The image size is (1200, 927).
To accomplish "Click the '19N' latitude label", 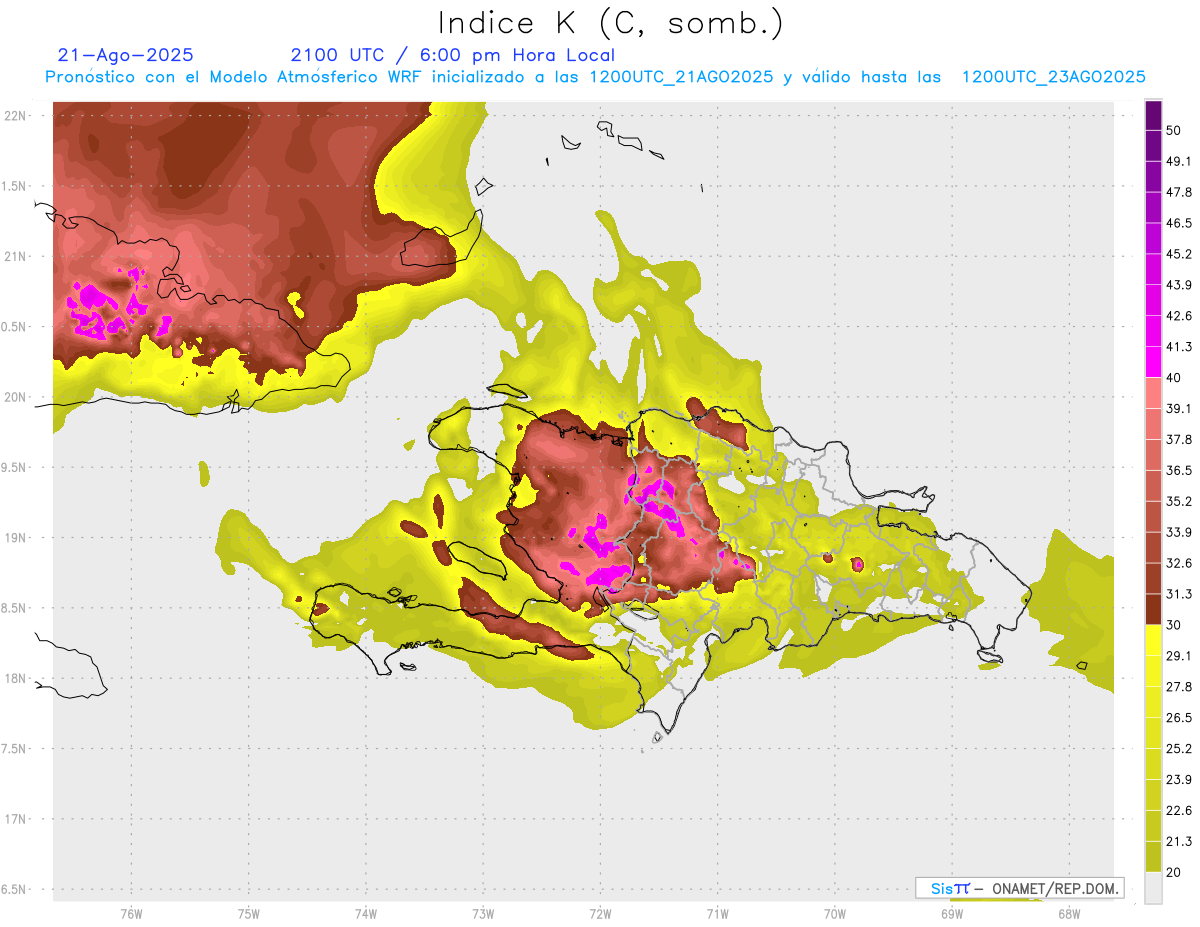I will pos(15,537).
